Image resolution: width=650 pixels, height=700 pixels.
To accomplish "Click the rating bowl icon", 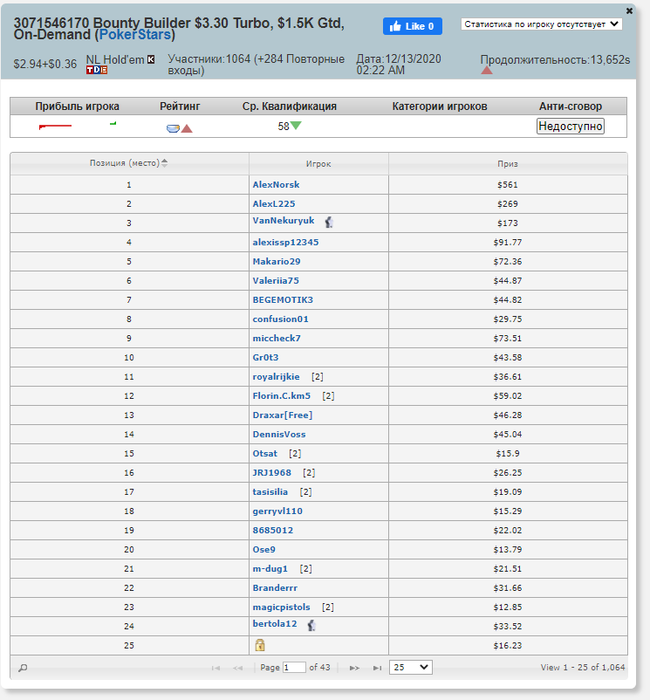I will pos(173,129).
